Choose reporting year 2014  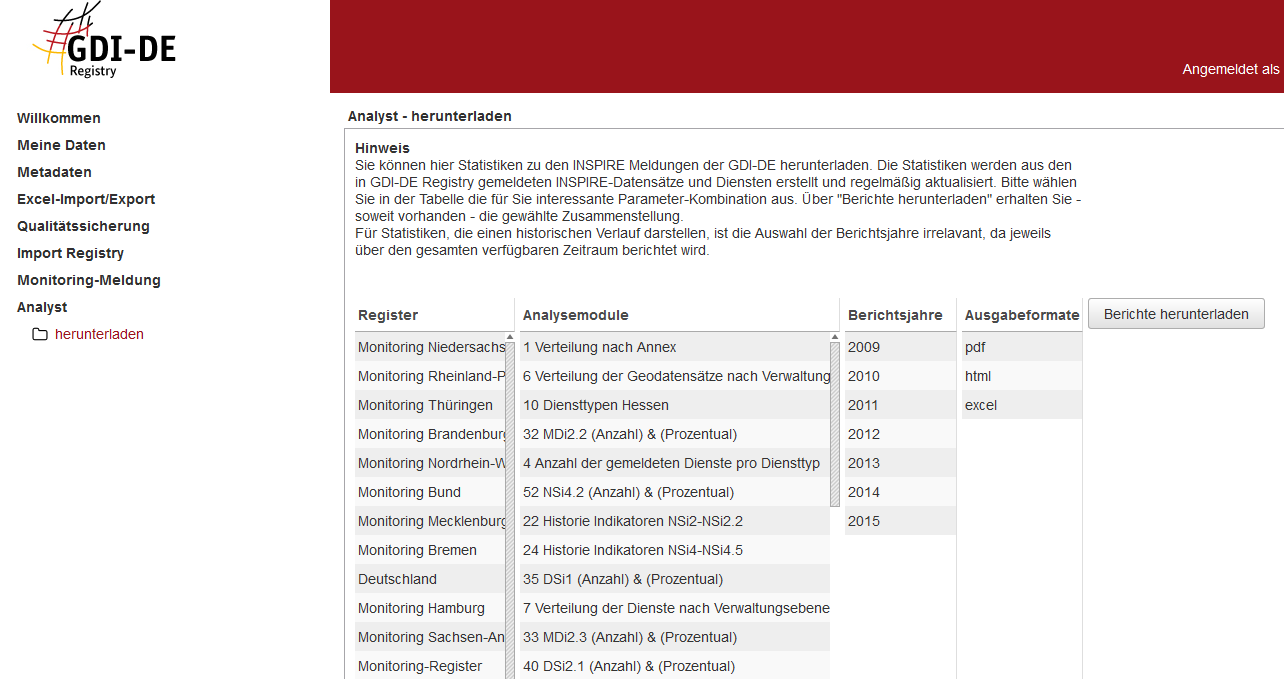pos(900,492)
